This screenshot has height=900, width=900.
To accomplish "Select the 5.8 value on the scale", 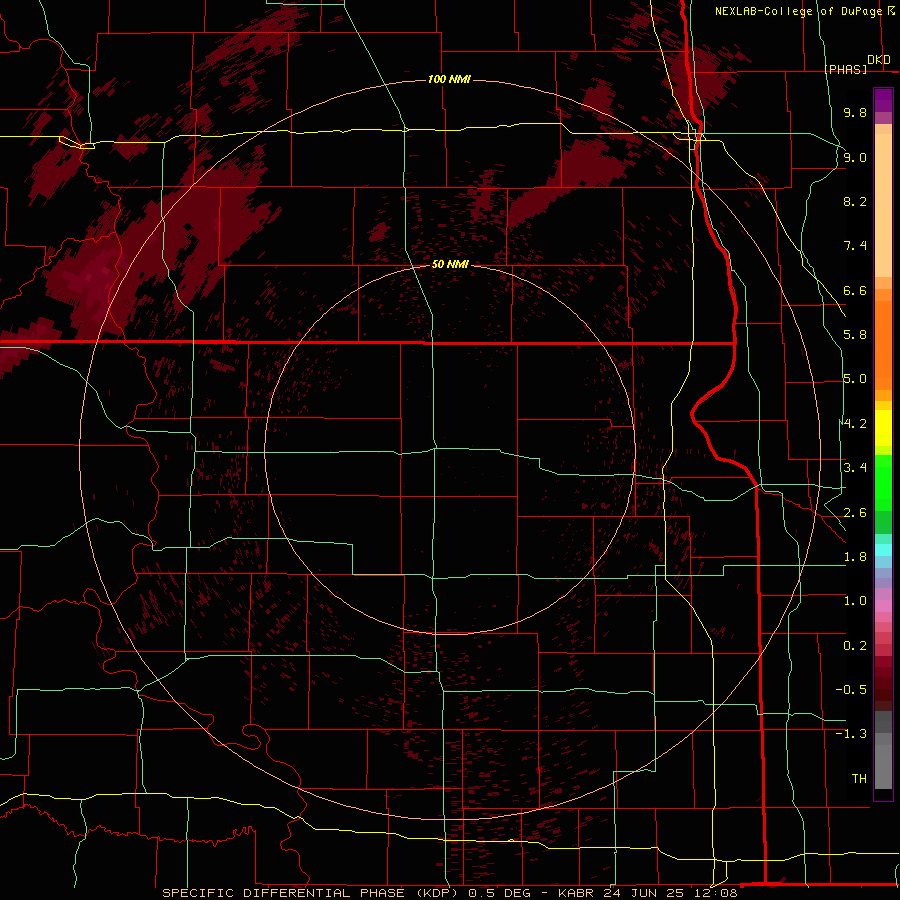I will [x=855, y=335].
